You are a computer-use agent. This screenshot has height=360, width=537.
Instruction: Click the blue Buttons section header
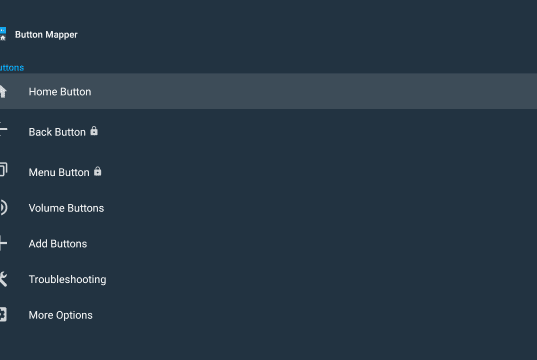[12, 67]
